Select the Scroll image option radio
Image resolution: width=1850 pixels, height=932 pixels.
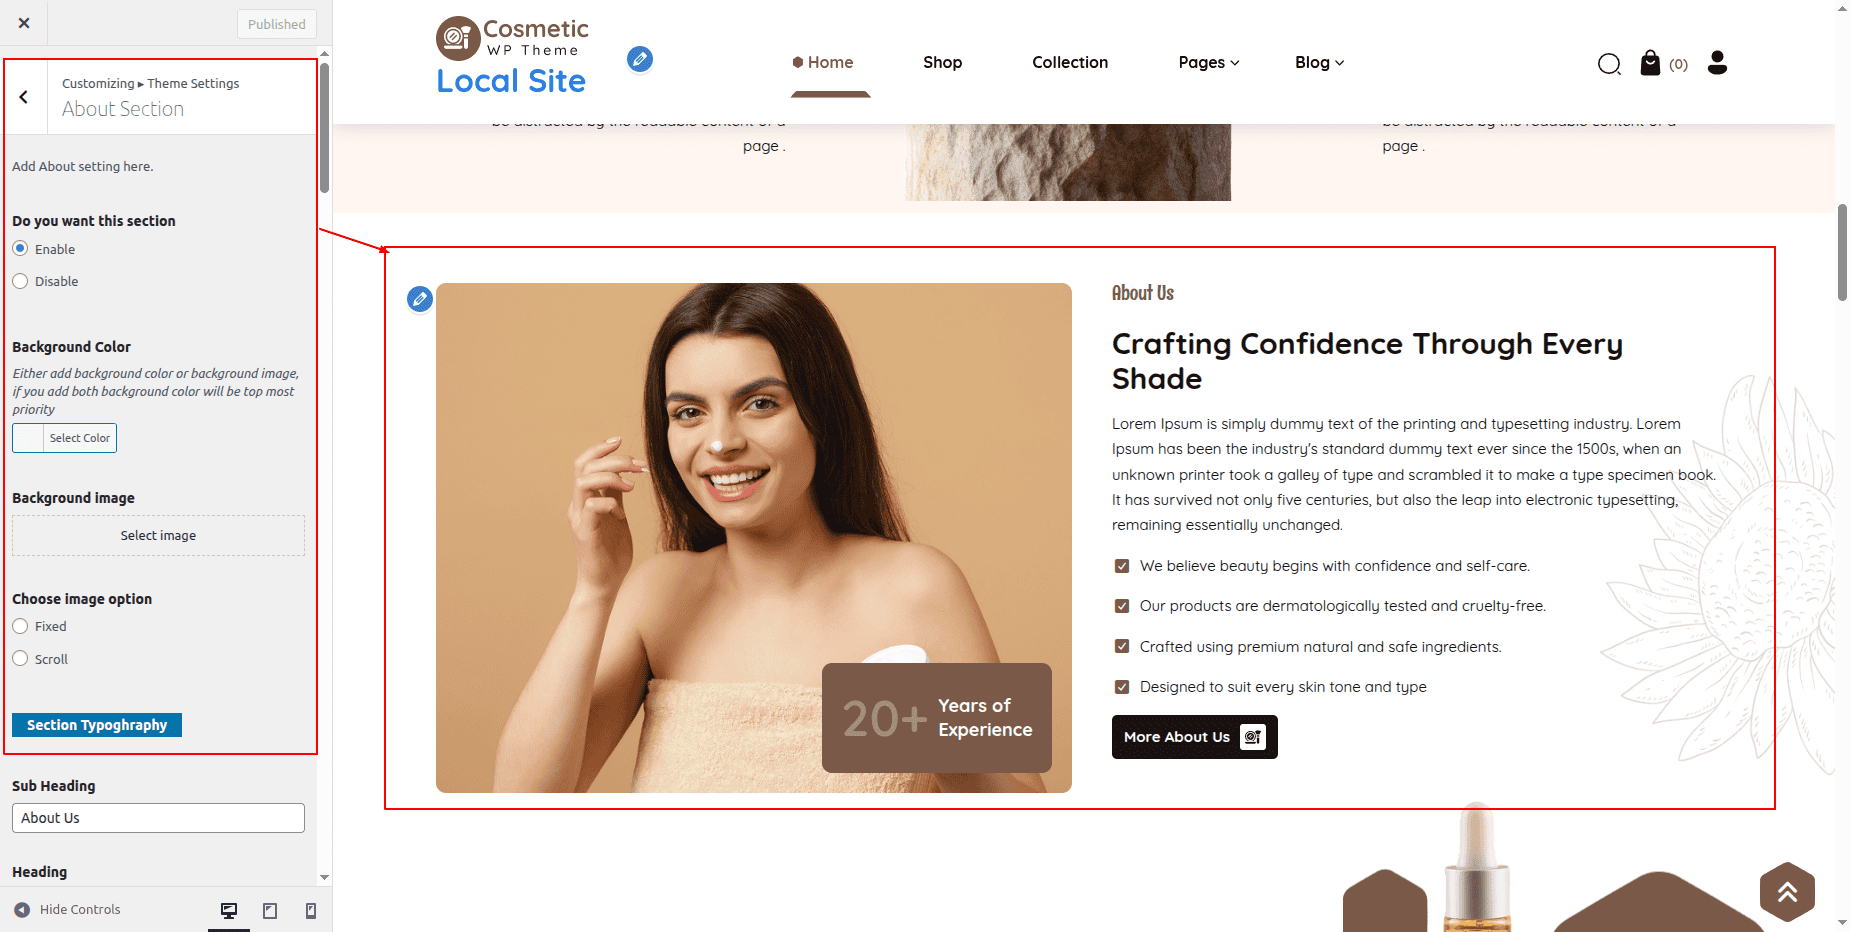pos(20,658)
